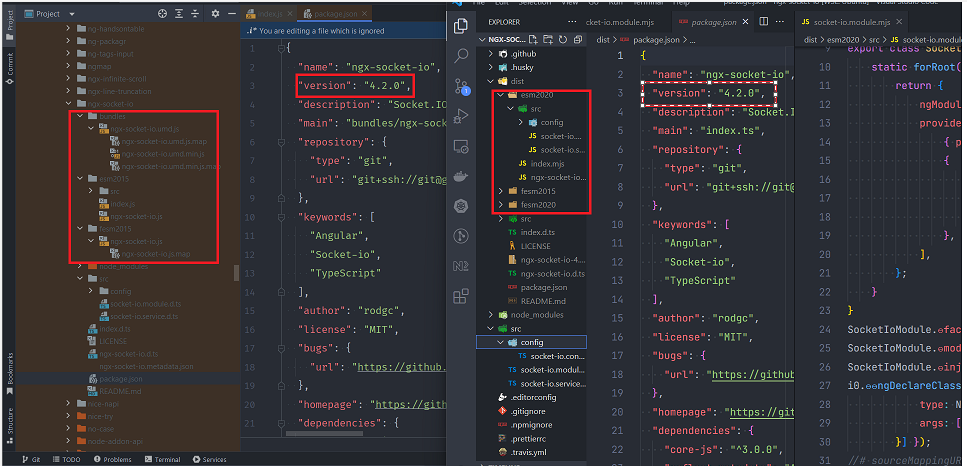Viewport: 967px width, 466px height.
Task: Collapse the dist folder in VS Code Explorer
Action: (491, 81)
